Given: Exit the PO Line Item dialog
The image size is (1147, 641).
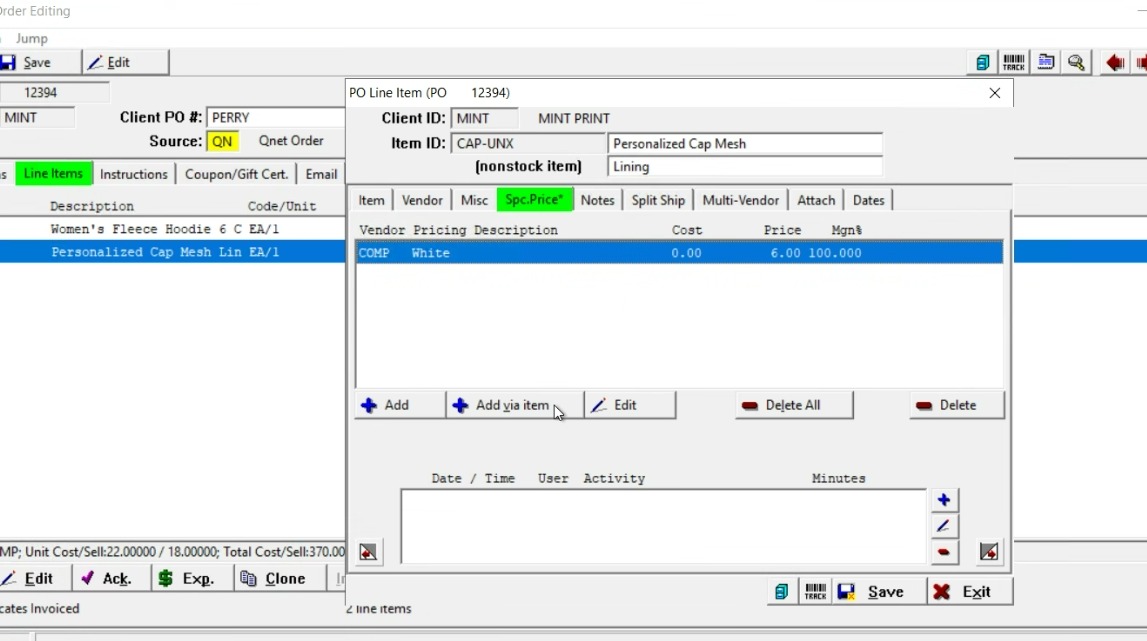Looking at the screenshot, I should (970, 591).
